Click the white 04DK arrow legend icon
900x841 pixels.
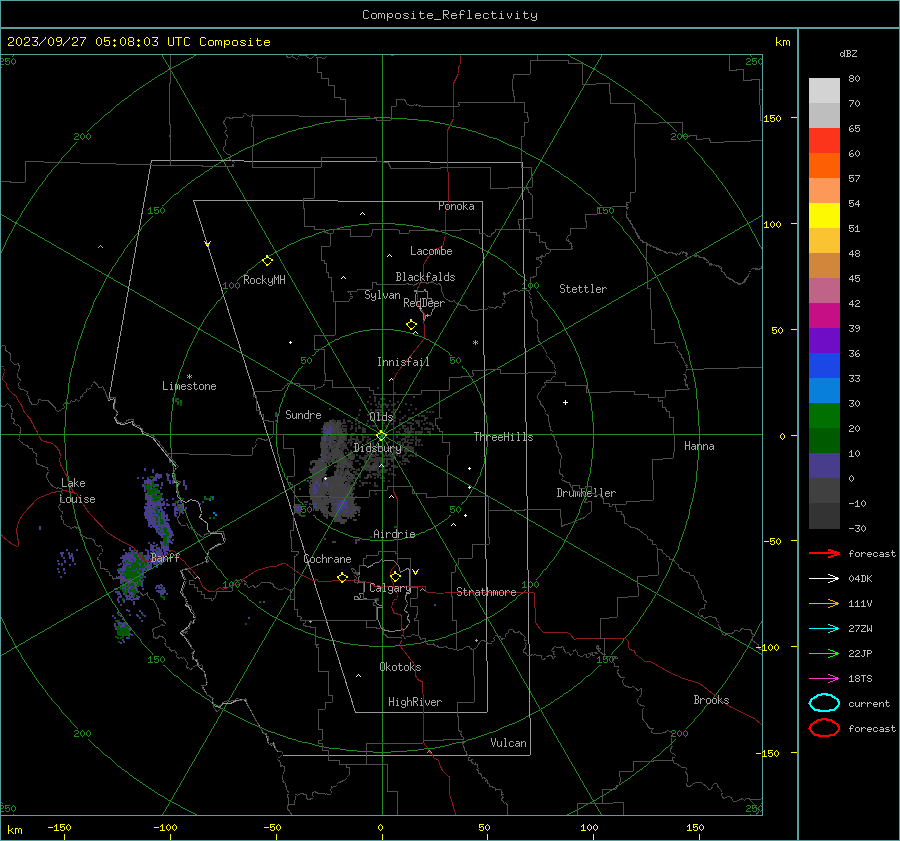tap(824, 578)
